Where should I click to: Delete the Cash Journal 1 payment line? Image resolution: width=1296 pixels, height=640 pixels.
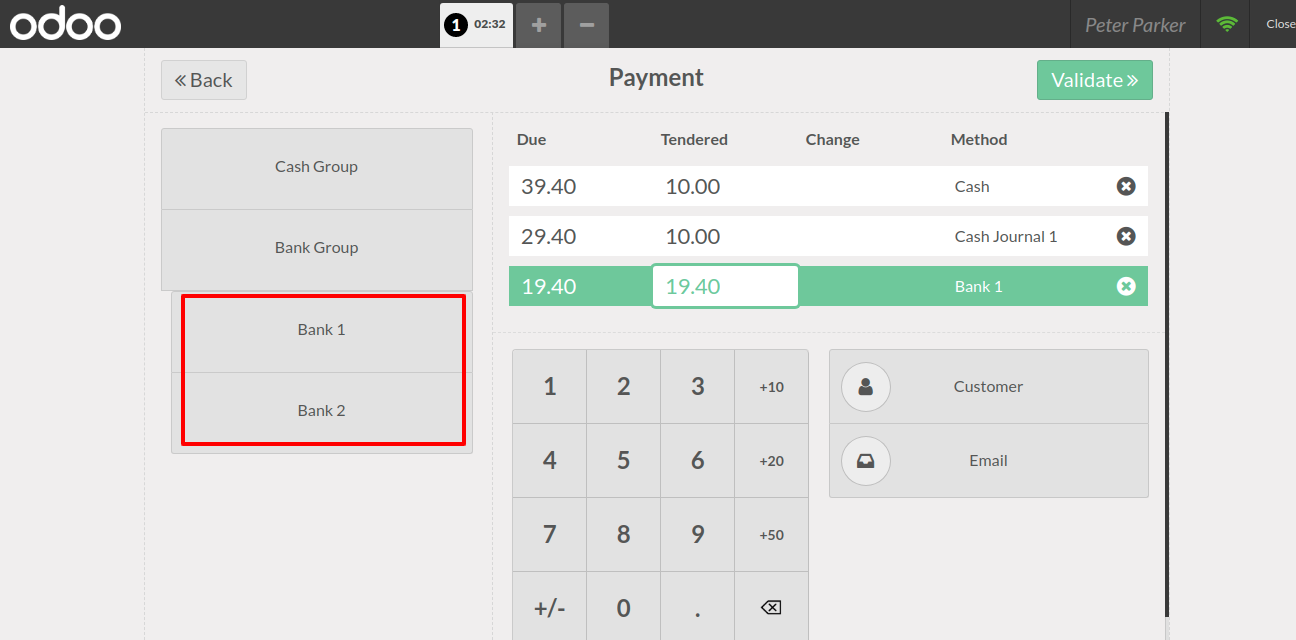[1126, 236]
